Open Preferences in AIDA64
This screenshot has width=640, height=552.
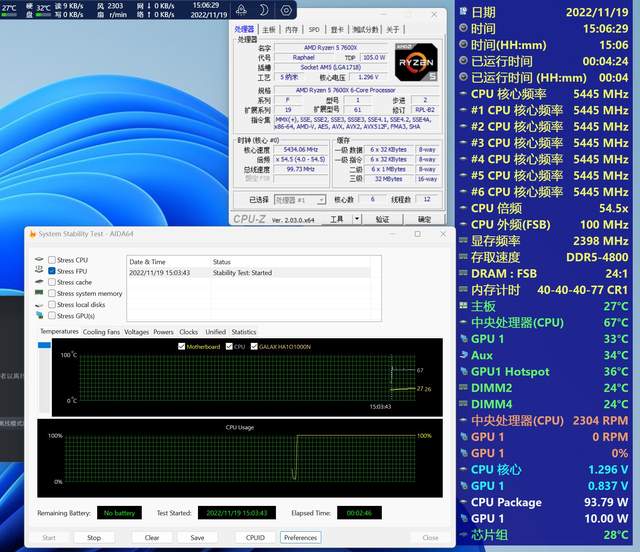coord(300,538)
